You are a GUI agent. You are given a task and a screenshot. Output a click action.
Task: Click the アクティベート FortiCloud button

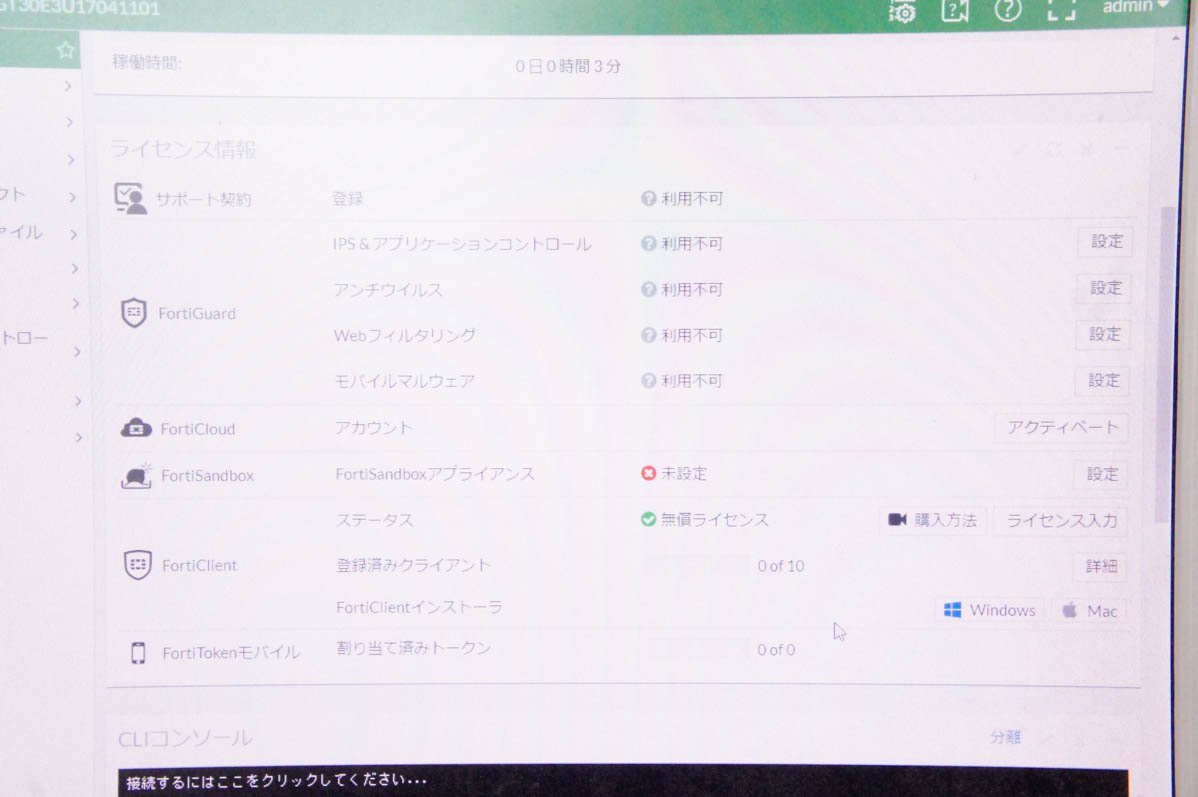pos(1062,427)
